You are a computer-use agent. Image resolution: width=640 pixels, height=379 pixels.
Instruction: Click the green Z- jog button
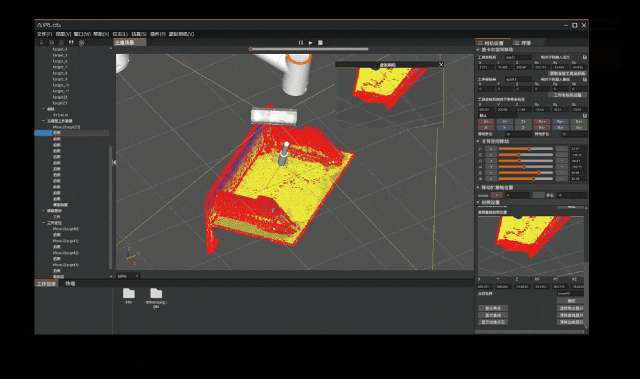(x=523, y=127)
